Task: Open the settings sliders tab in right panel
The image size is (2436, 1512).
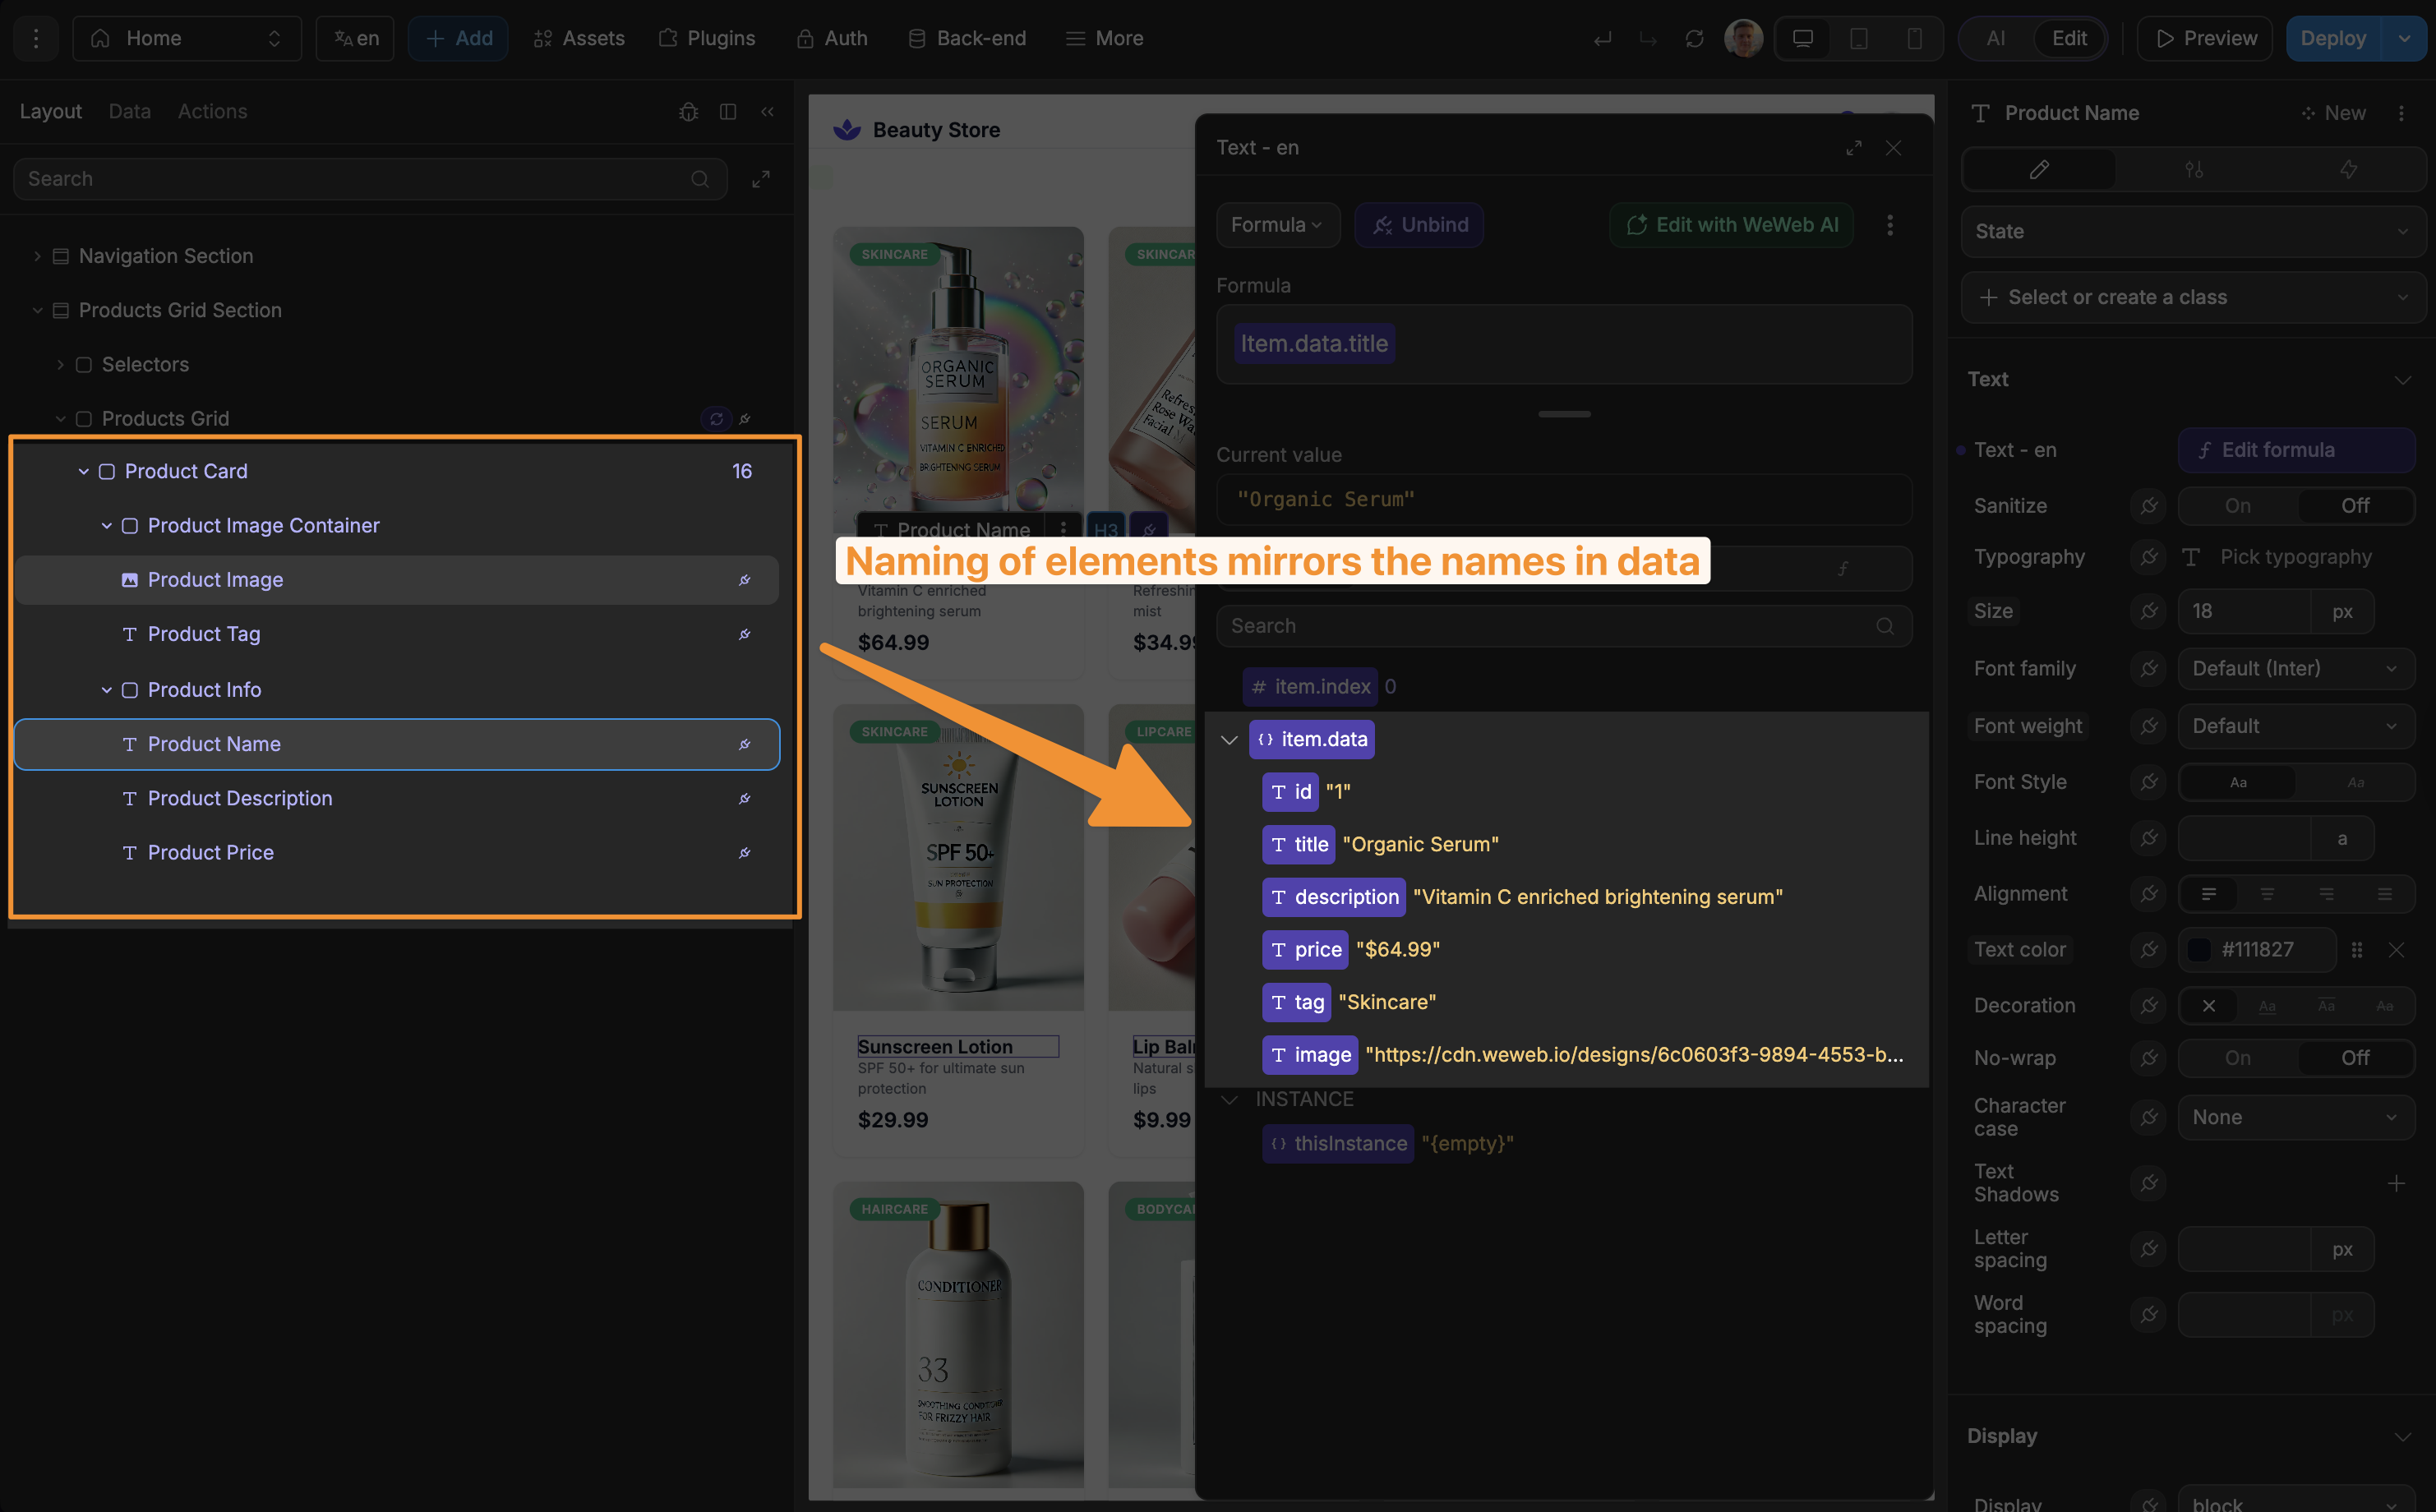Action: 2194,170
